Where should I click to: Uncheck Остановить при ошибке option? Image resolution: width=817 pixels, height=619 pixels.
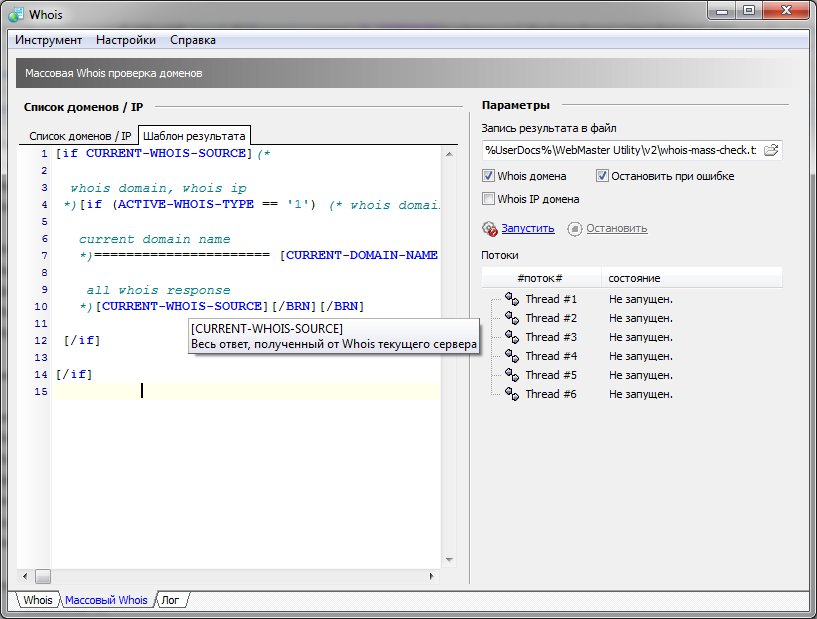coord(603,176)
